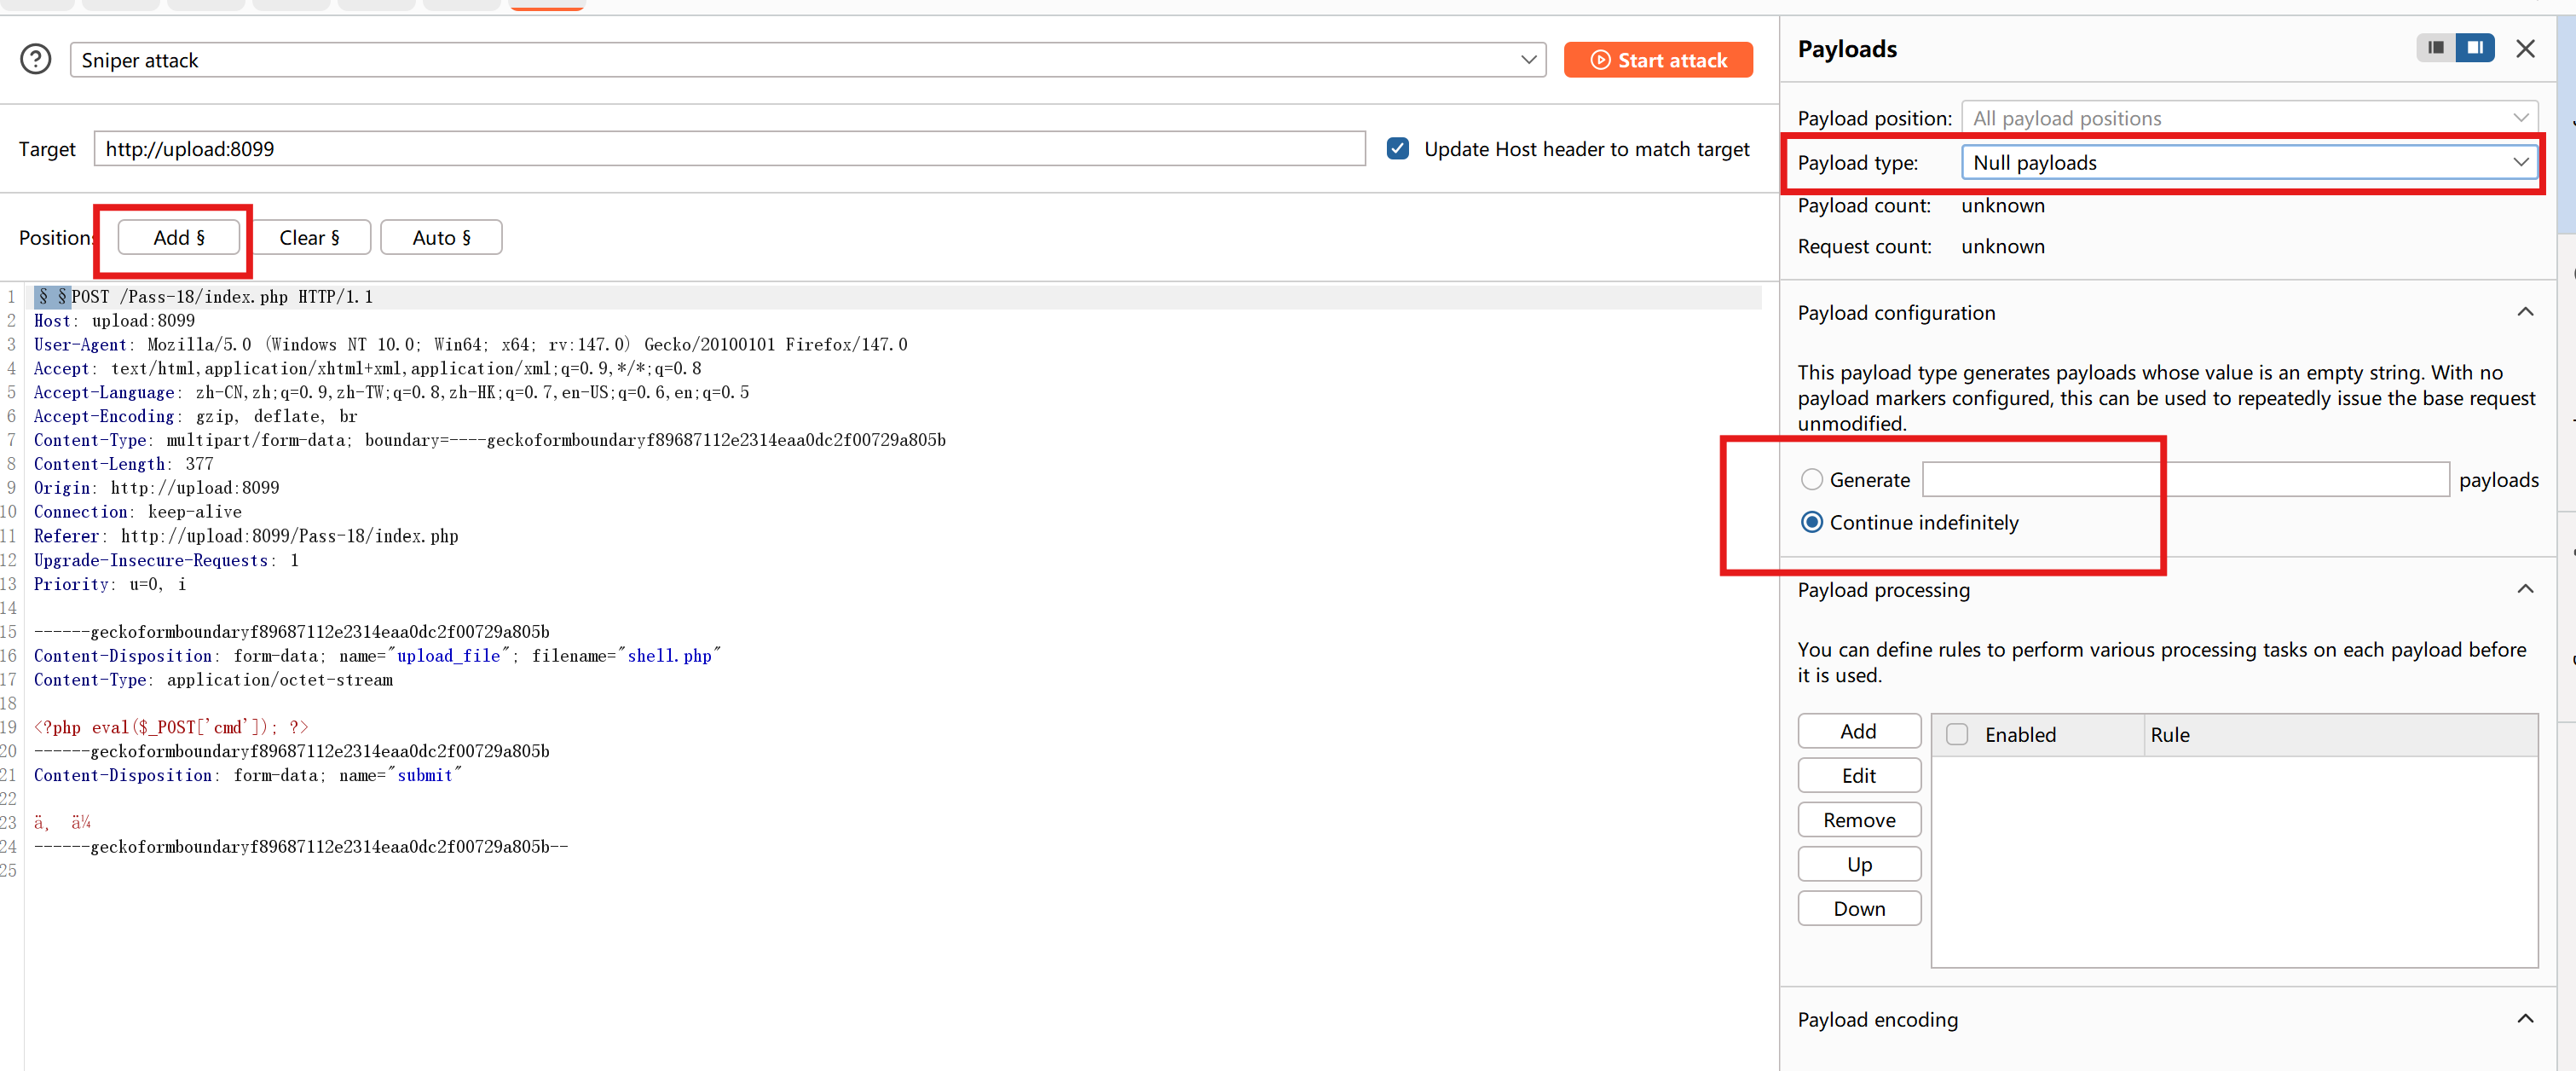The height and width of the screenshot is (1071, 2576).
Task: Click the Target URL input field
Action: point(729,149)
